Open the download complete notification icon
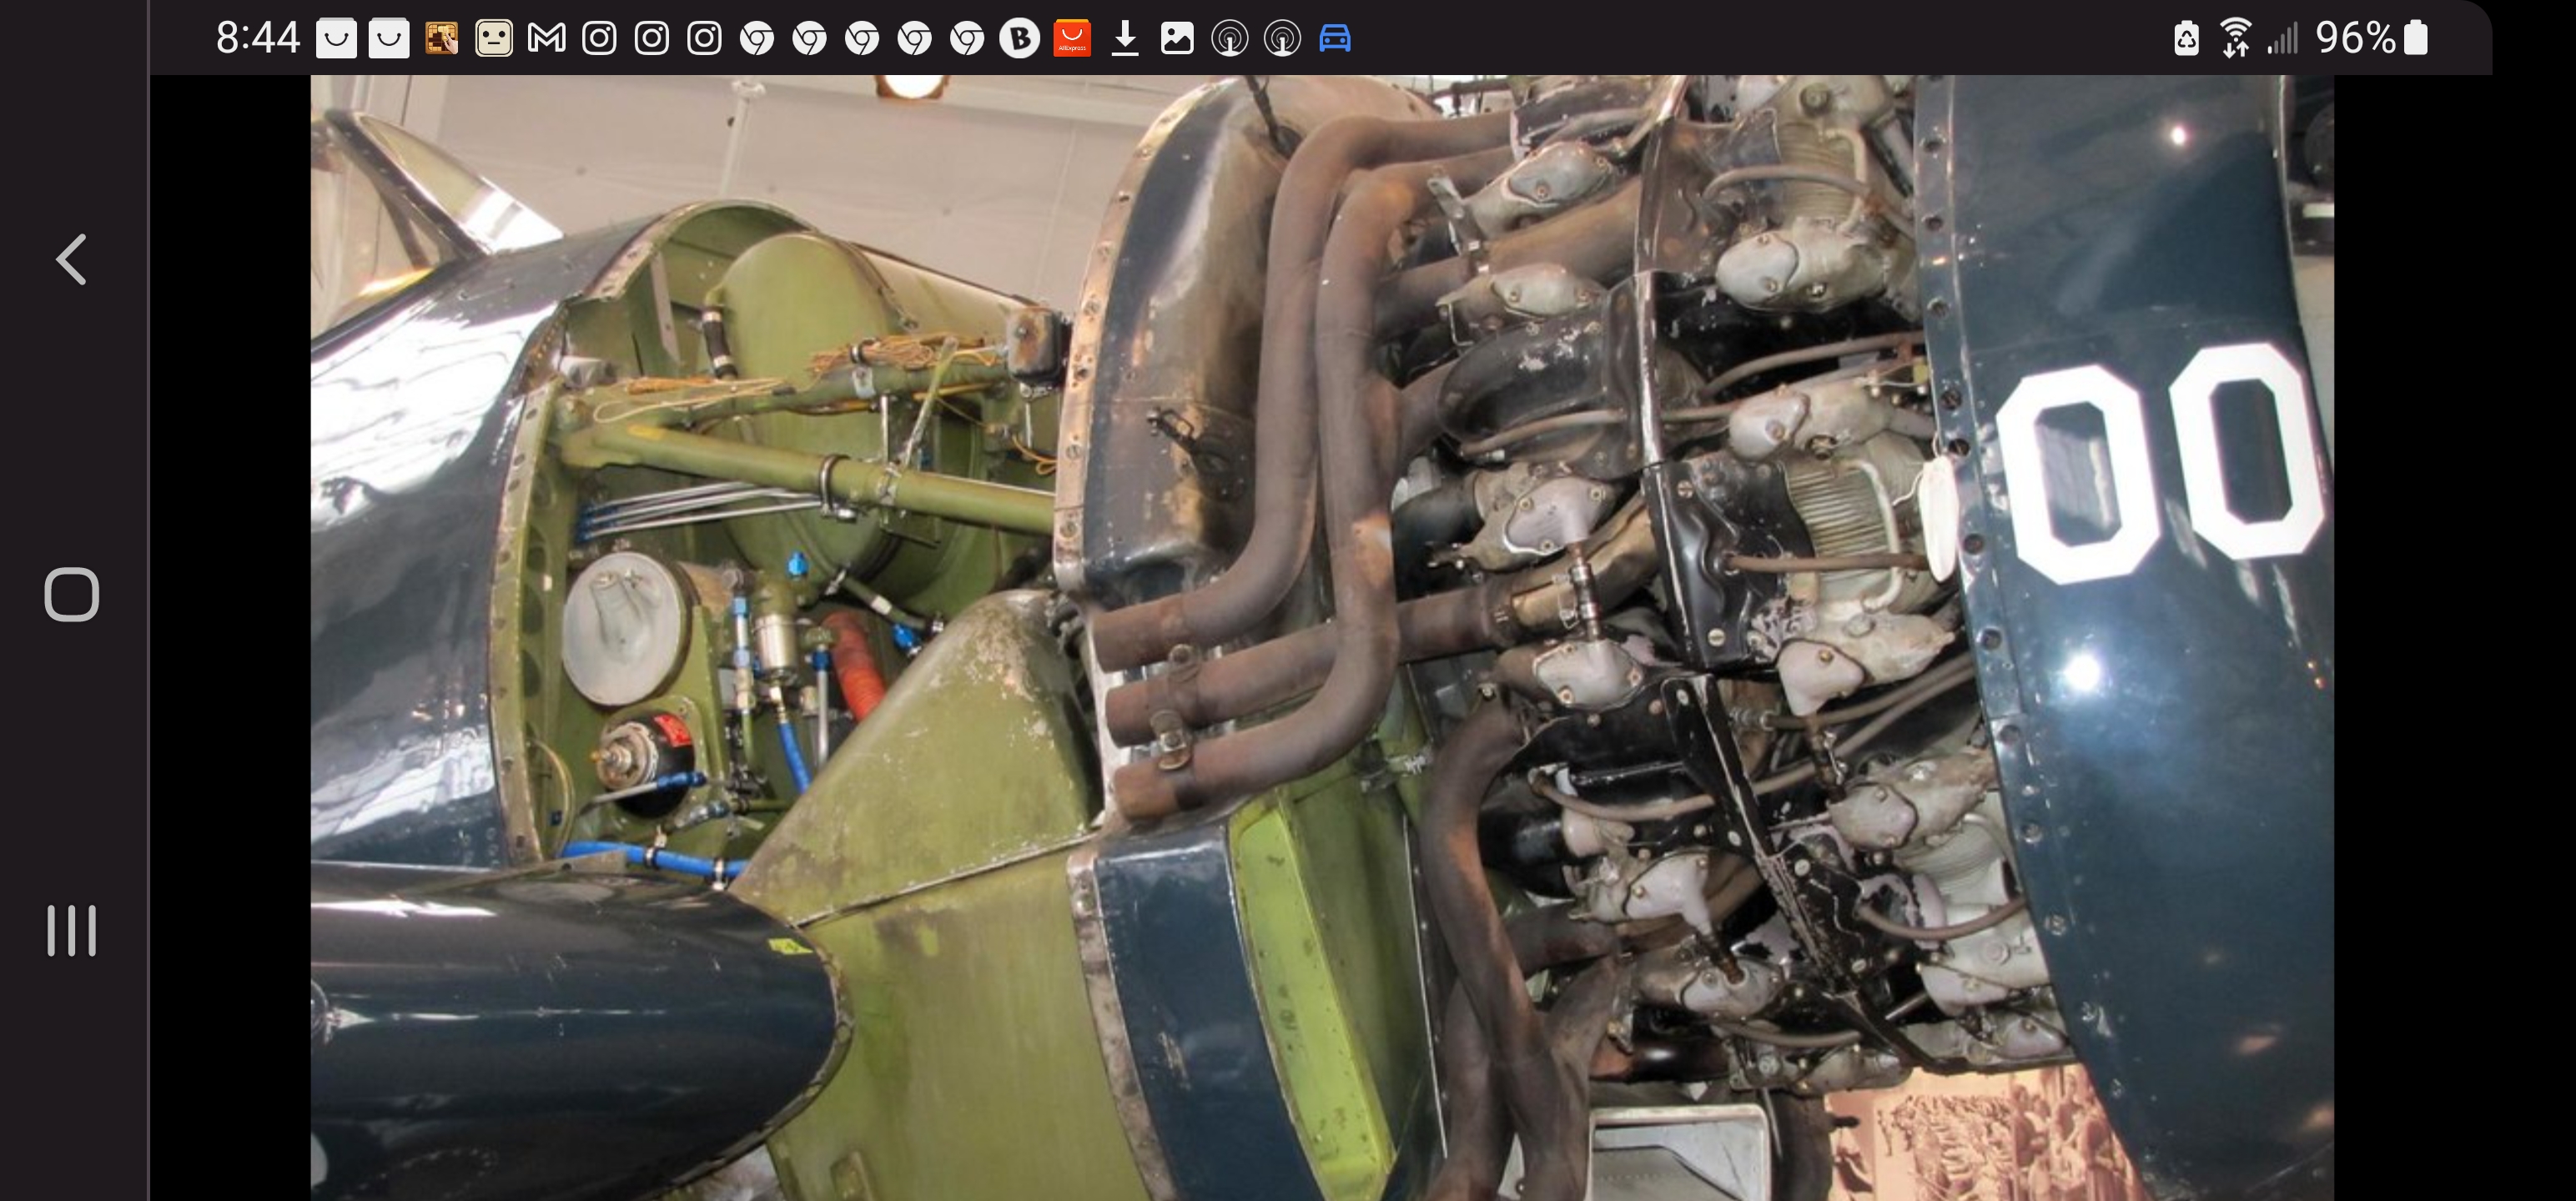2576x1201 pixels. click(1126, 38)
